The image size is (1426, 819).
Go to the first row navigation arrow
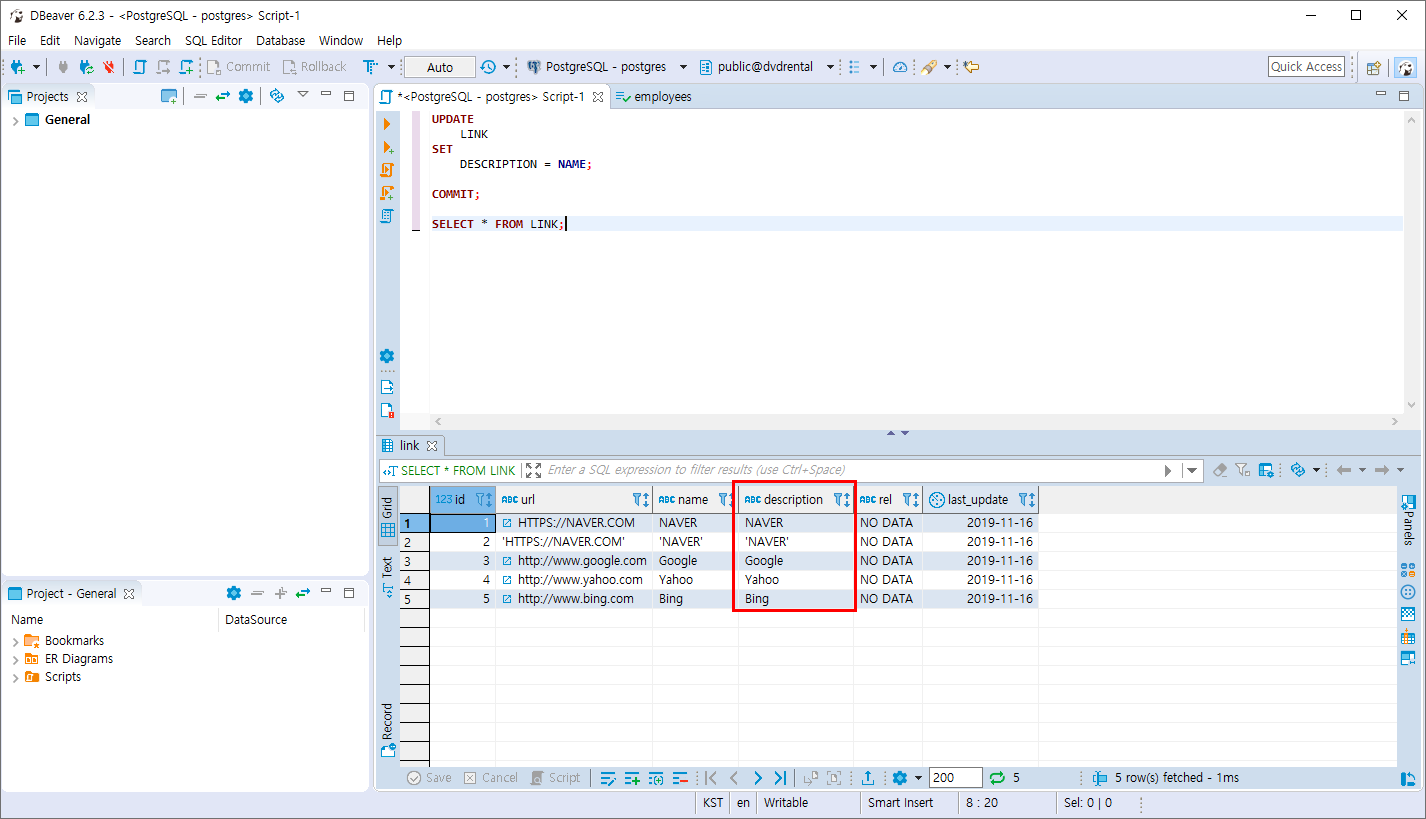click(711, 778)
